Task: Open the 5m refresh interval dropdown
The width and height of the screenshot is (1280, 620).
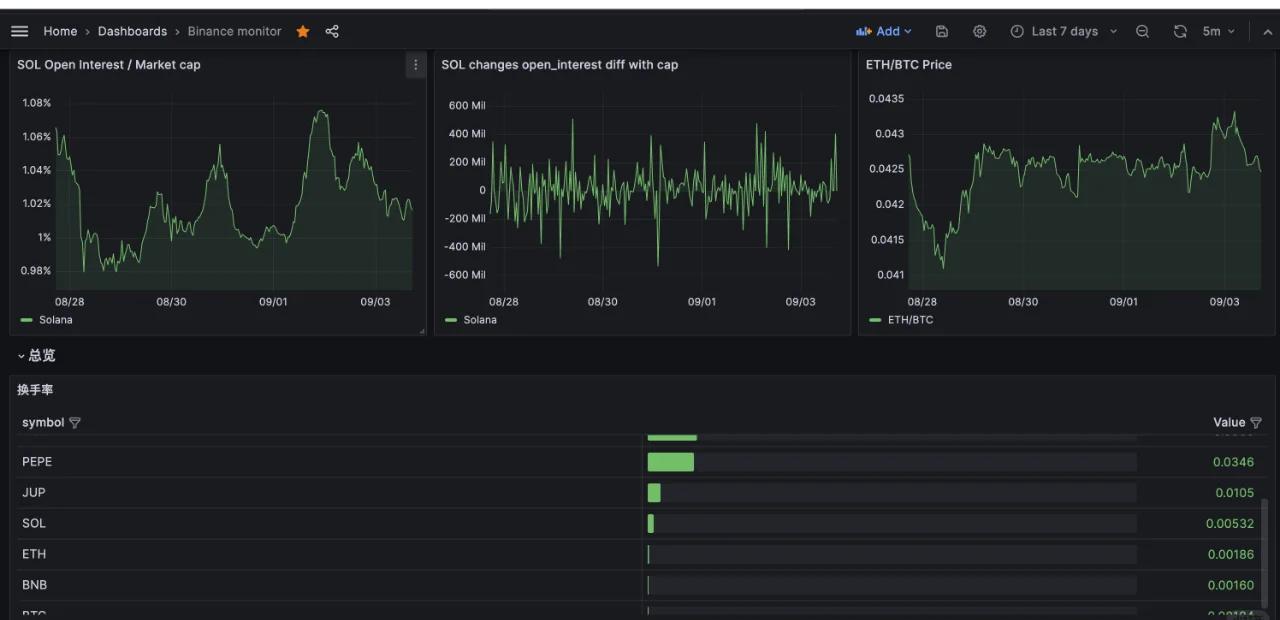Action: (x=1218, y=31)
